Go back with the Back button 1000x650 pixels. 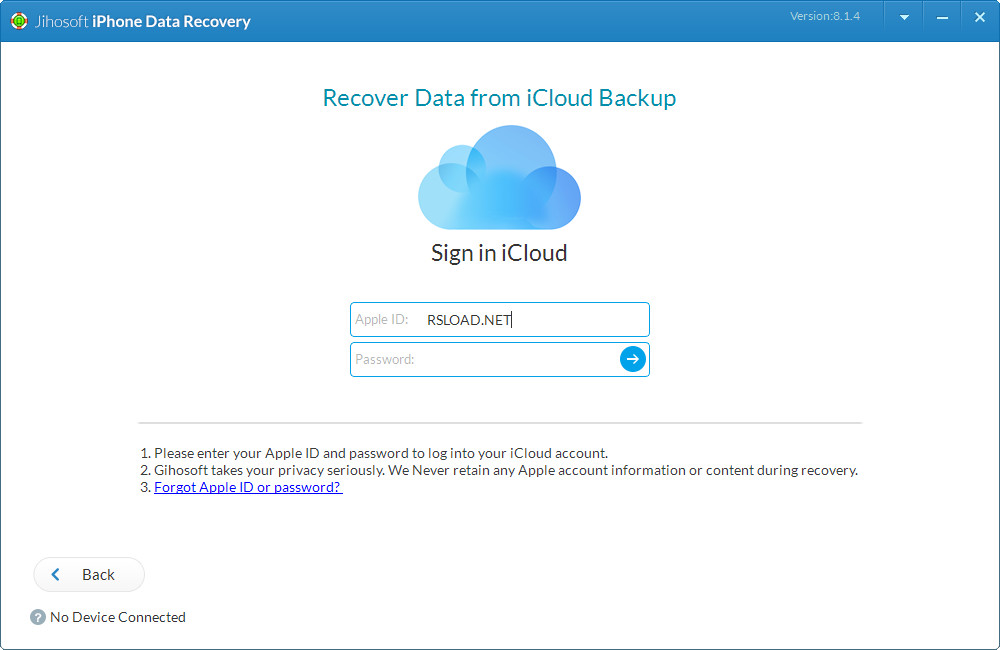click(89, 575)
